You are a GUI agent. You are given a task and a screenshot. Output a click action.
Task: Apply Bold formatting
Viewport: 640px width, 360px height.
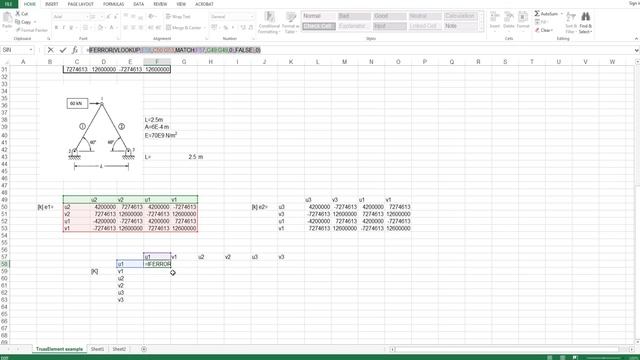tap(56, 28)
